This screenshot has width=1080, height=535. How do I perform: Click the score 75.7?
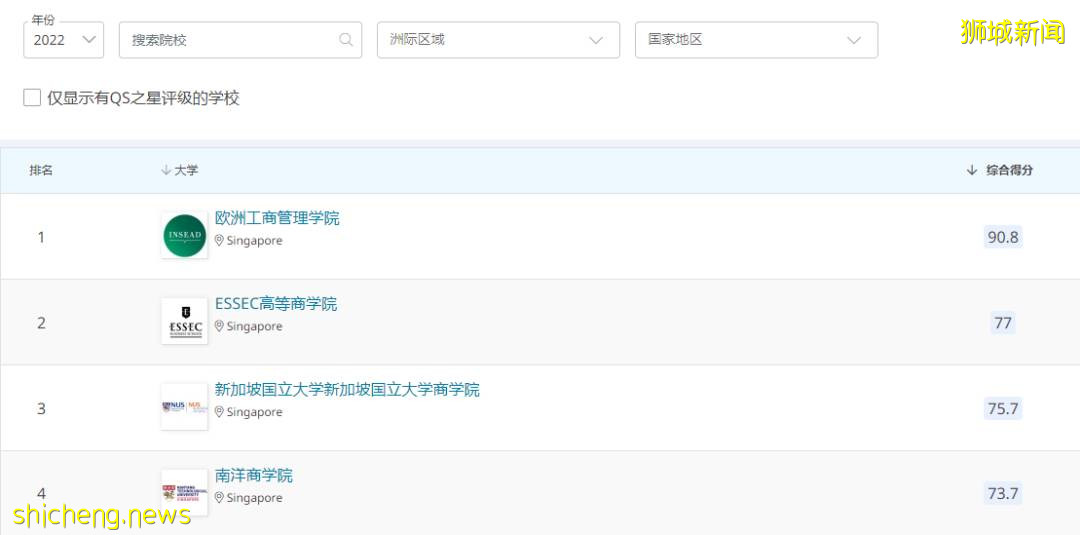pos(1003,408)
